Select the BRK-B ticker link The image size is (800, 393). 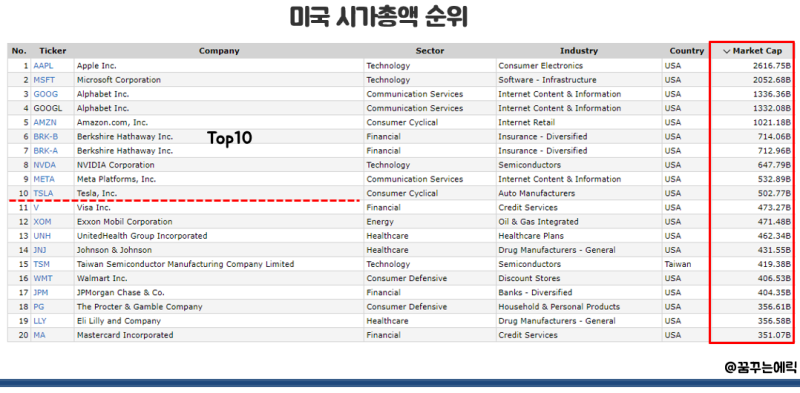(45, 137)
